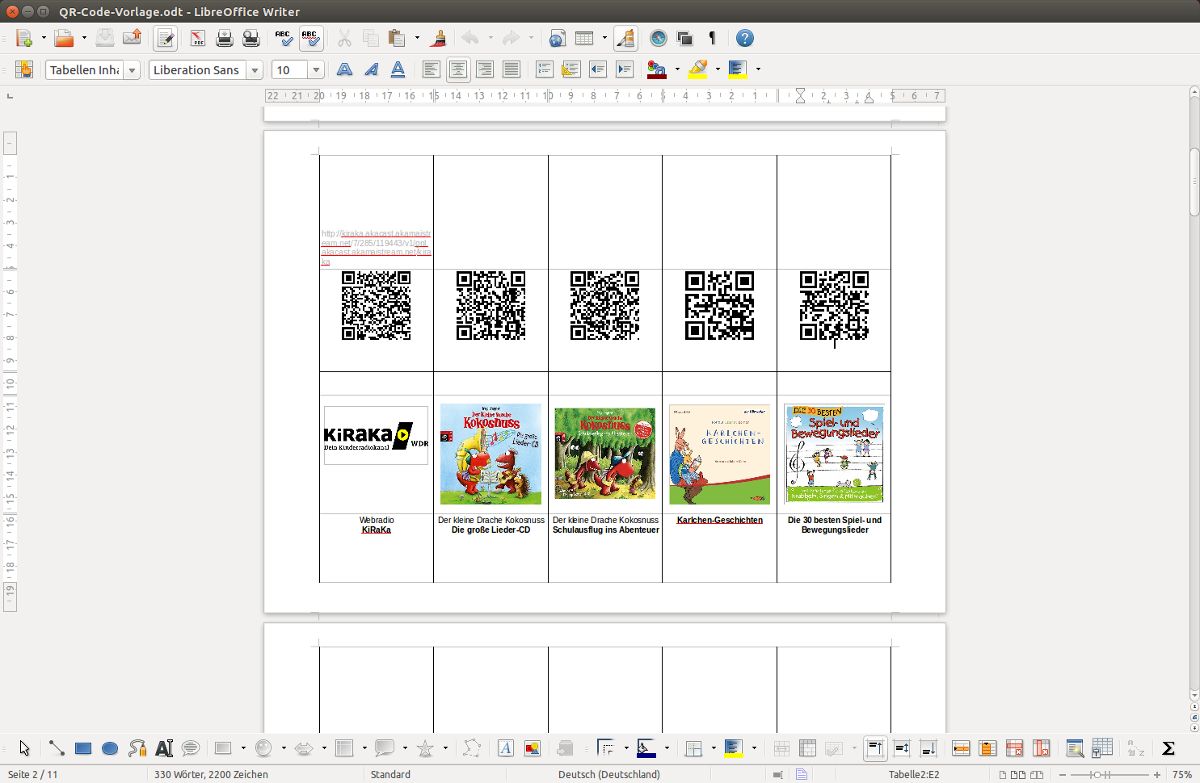The width and height of the screenshot is (1200, 783).
Task: Select the Callouts tool
Action: click(x=191, y=747)
